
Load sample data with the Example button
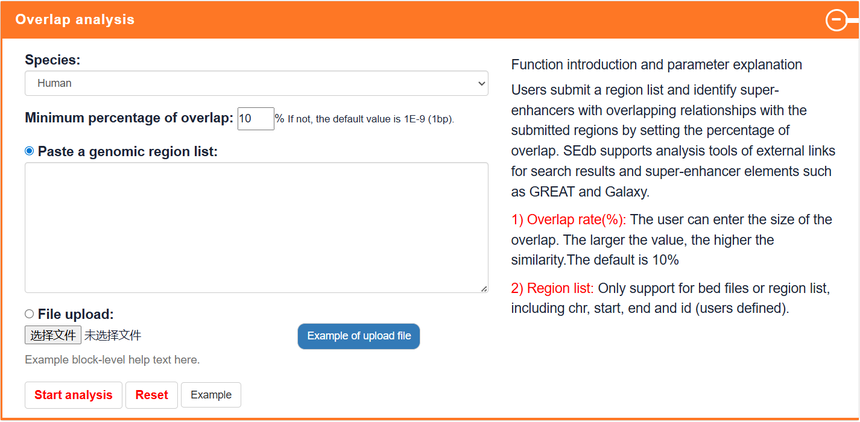point(211,395)
